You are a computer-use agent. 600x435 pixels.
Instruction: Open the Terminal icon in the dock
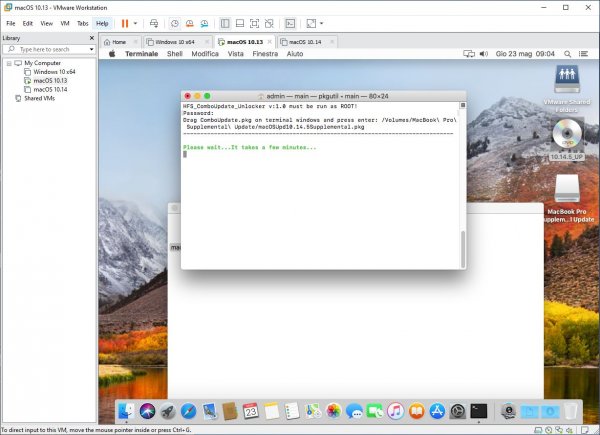pyautogui.click(x=480, y=410)
